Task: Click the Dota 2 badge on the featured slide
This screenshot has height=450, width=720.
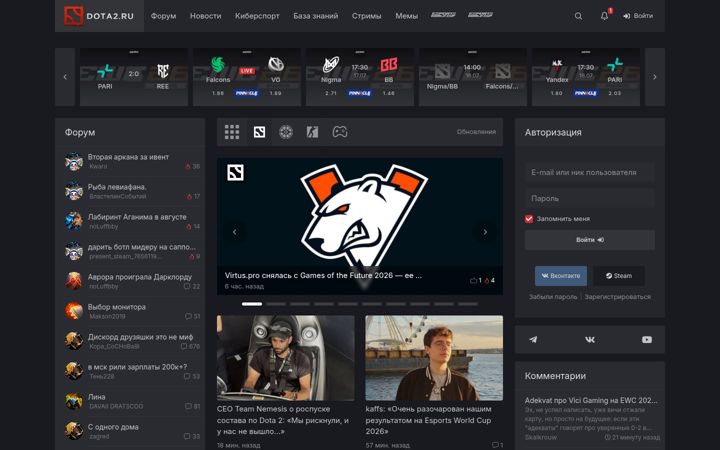Action: [x=235, y=173]
